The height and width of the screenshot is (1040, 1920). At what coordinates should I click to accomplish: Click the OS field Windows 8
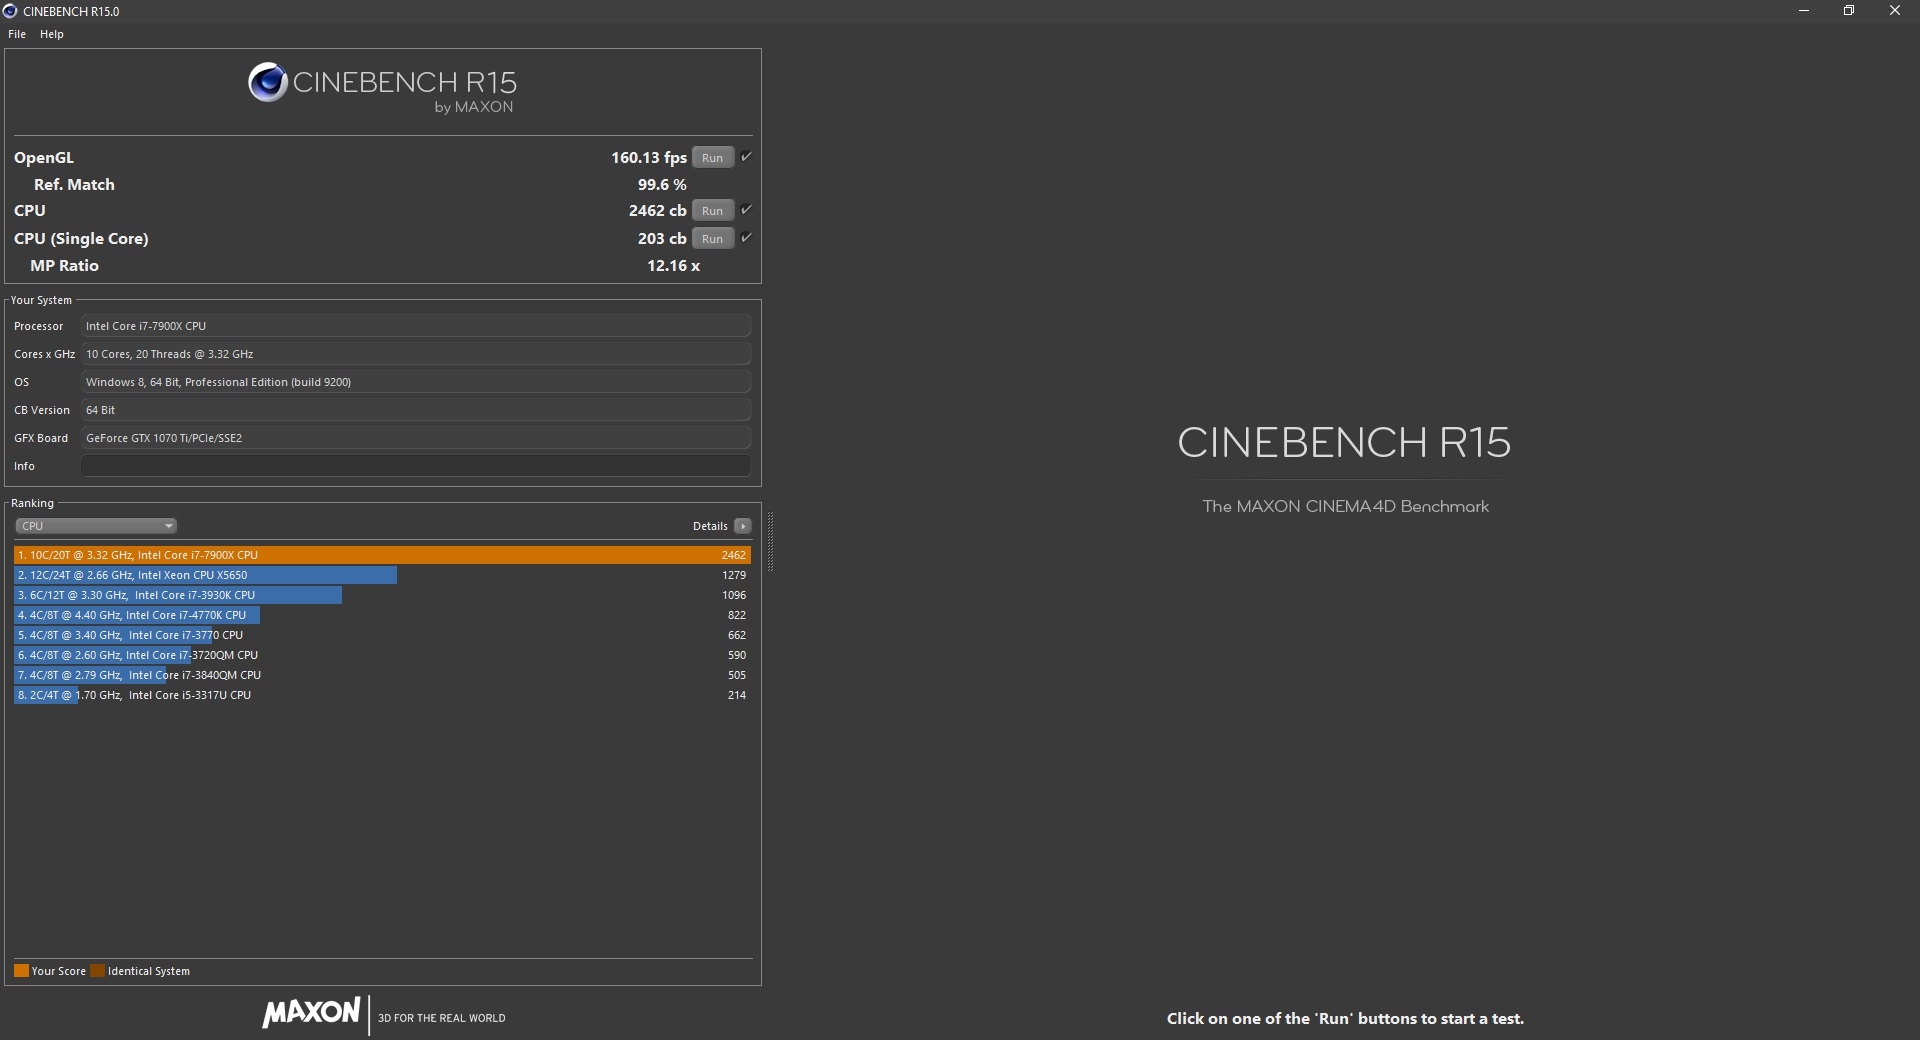(415, 382)
